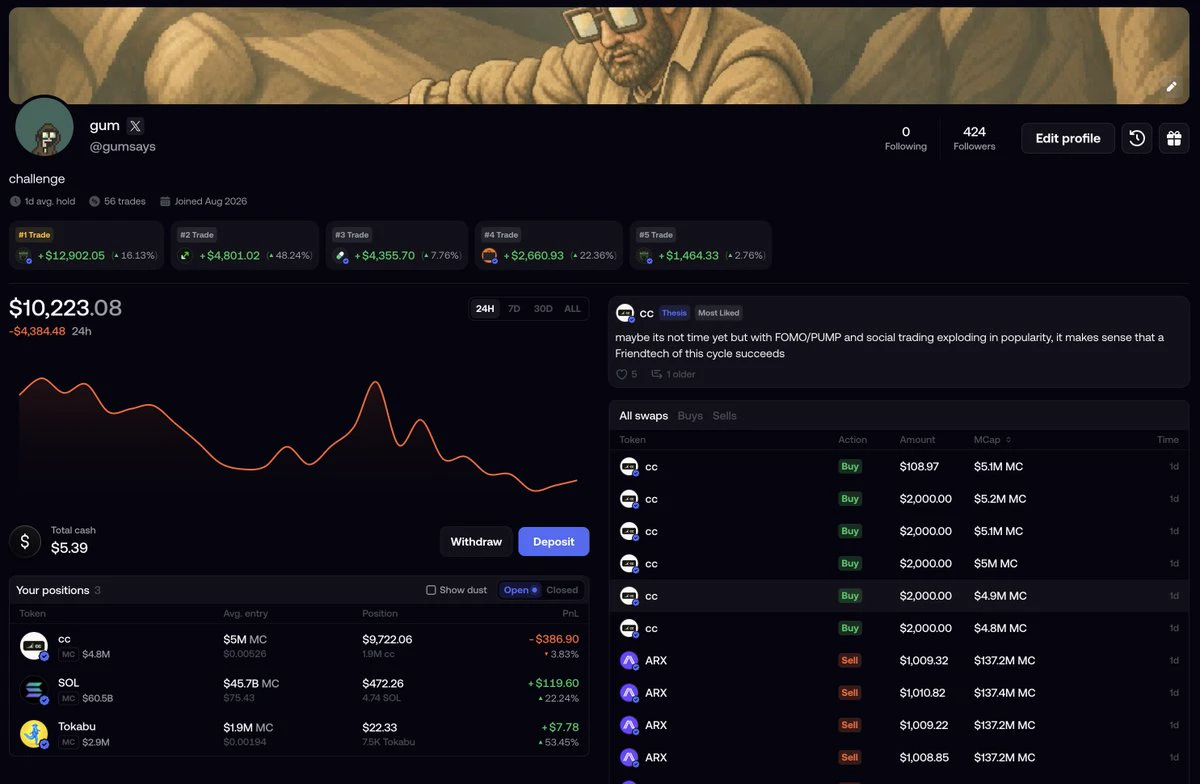Screen dimensions: 1200x784
Task: Click the Withdraw button
Action: (x=476, y=542)
